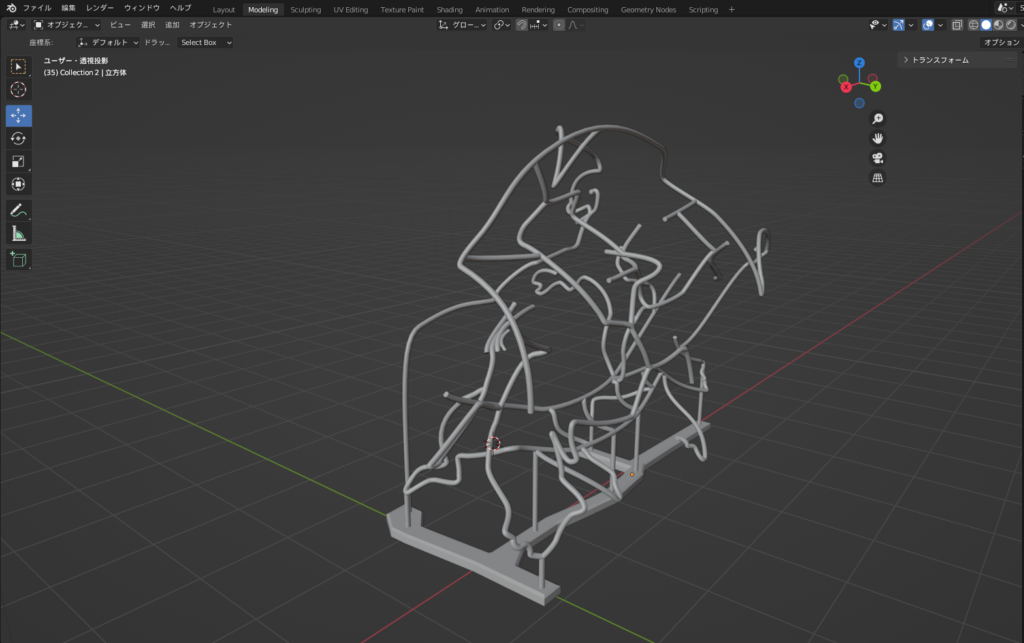Viewport: 1024px width, 643px height.
Task: Click the negative Z gizmo handle
Action: [x=859, y=103]
